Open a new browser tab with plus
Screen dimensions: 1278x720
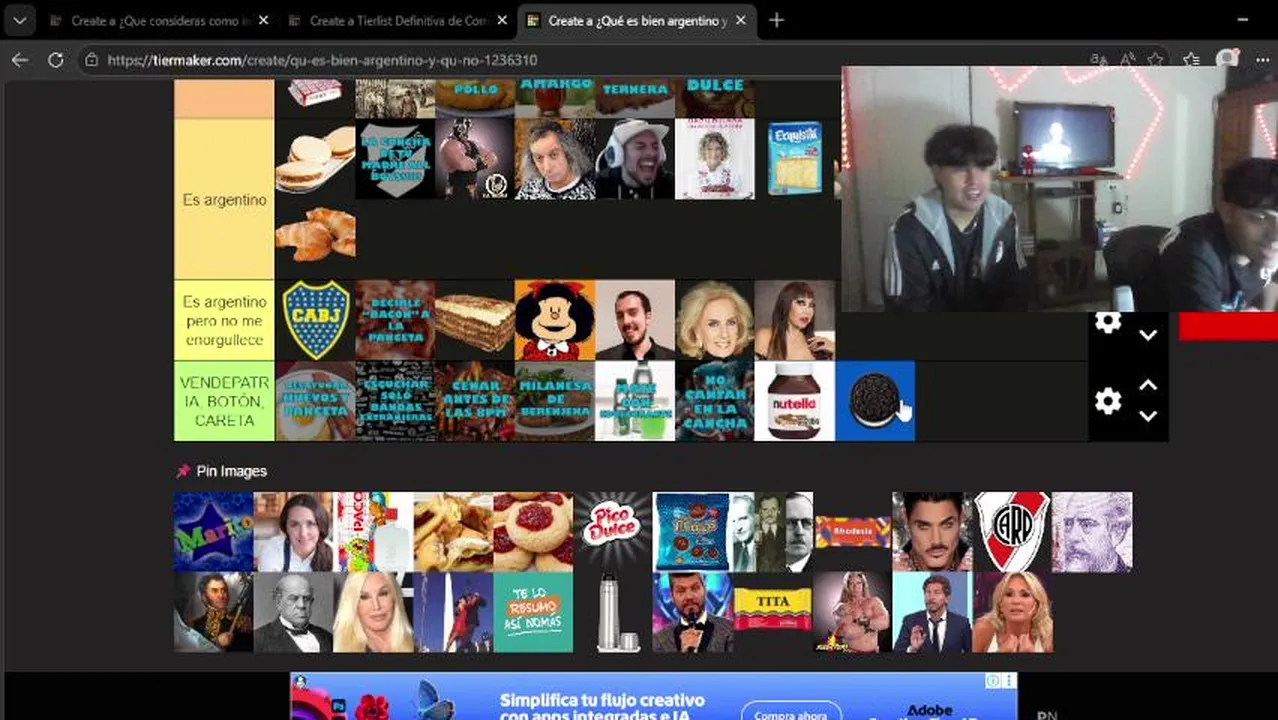click(x=776, y=20)
